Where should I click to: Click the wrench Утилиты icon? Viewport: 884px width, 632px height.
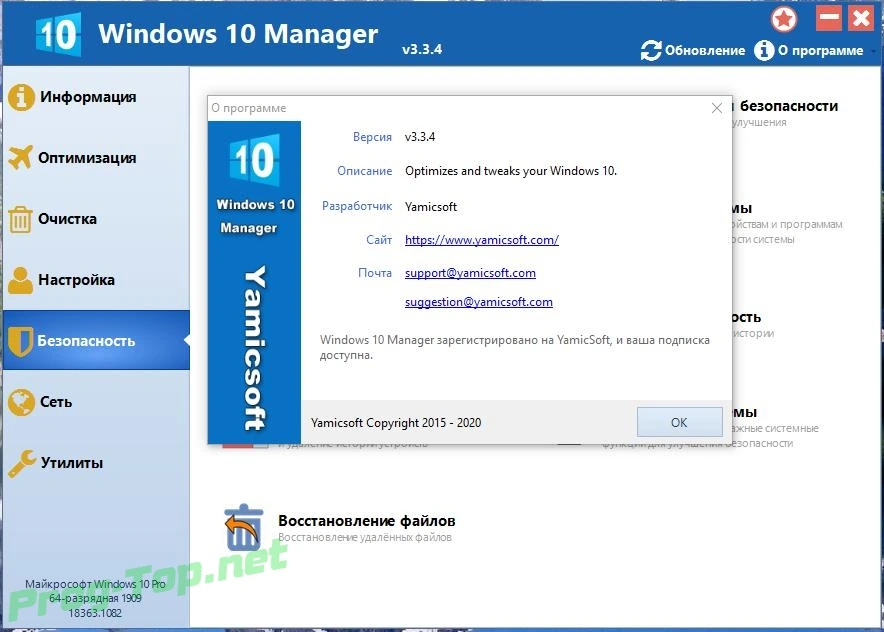pyautogui.click(x=22, y=463)
